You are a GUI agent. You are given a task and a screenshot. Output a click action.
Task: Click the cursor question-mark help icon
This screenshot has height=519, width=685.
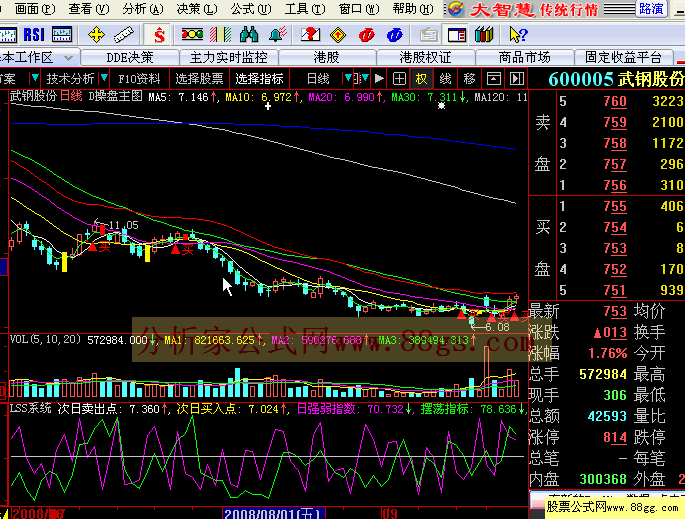[519, 35]
